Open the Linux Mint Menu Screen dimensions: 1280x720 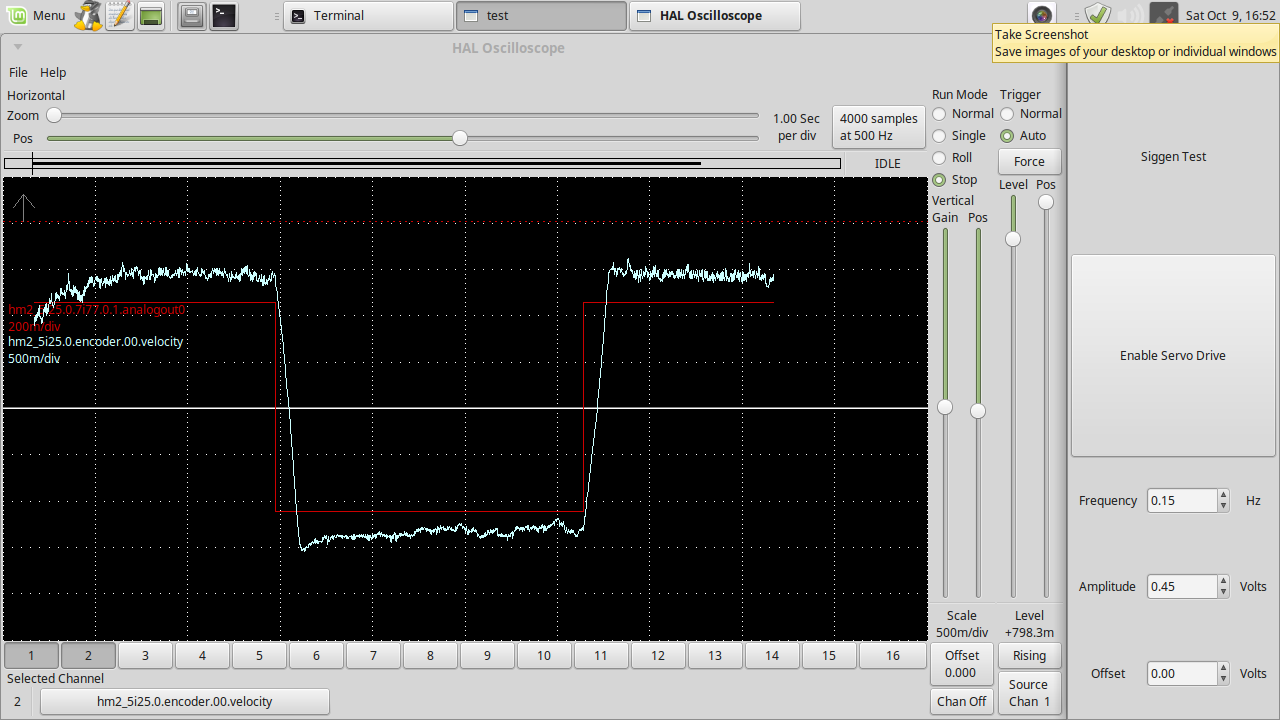pos(35,15)
